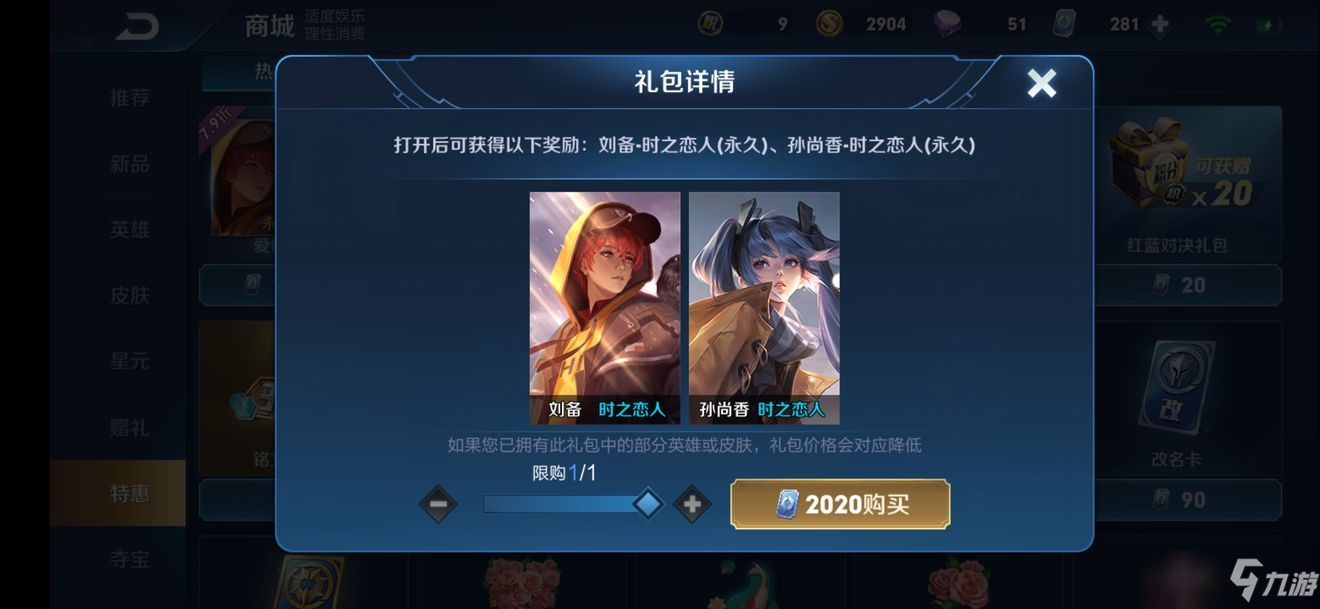Decrease purchase quantity with minus button
This screenshot has width=1320, height=609.
pos(438,504)
